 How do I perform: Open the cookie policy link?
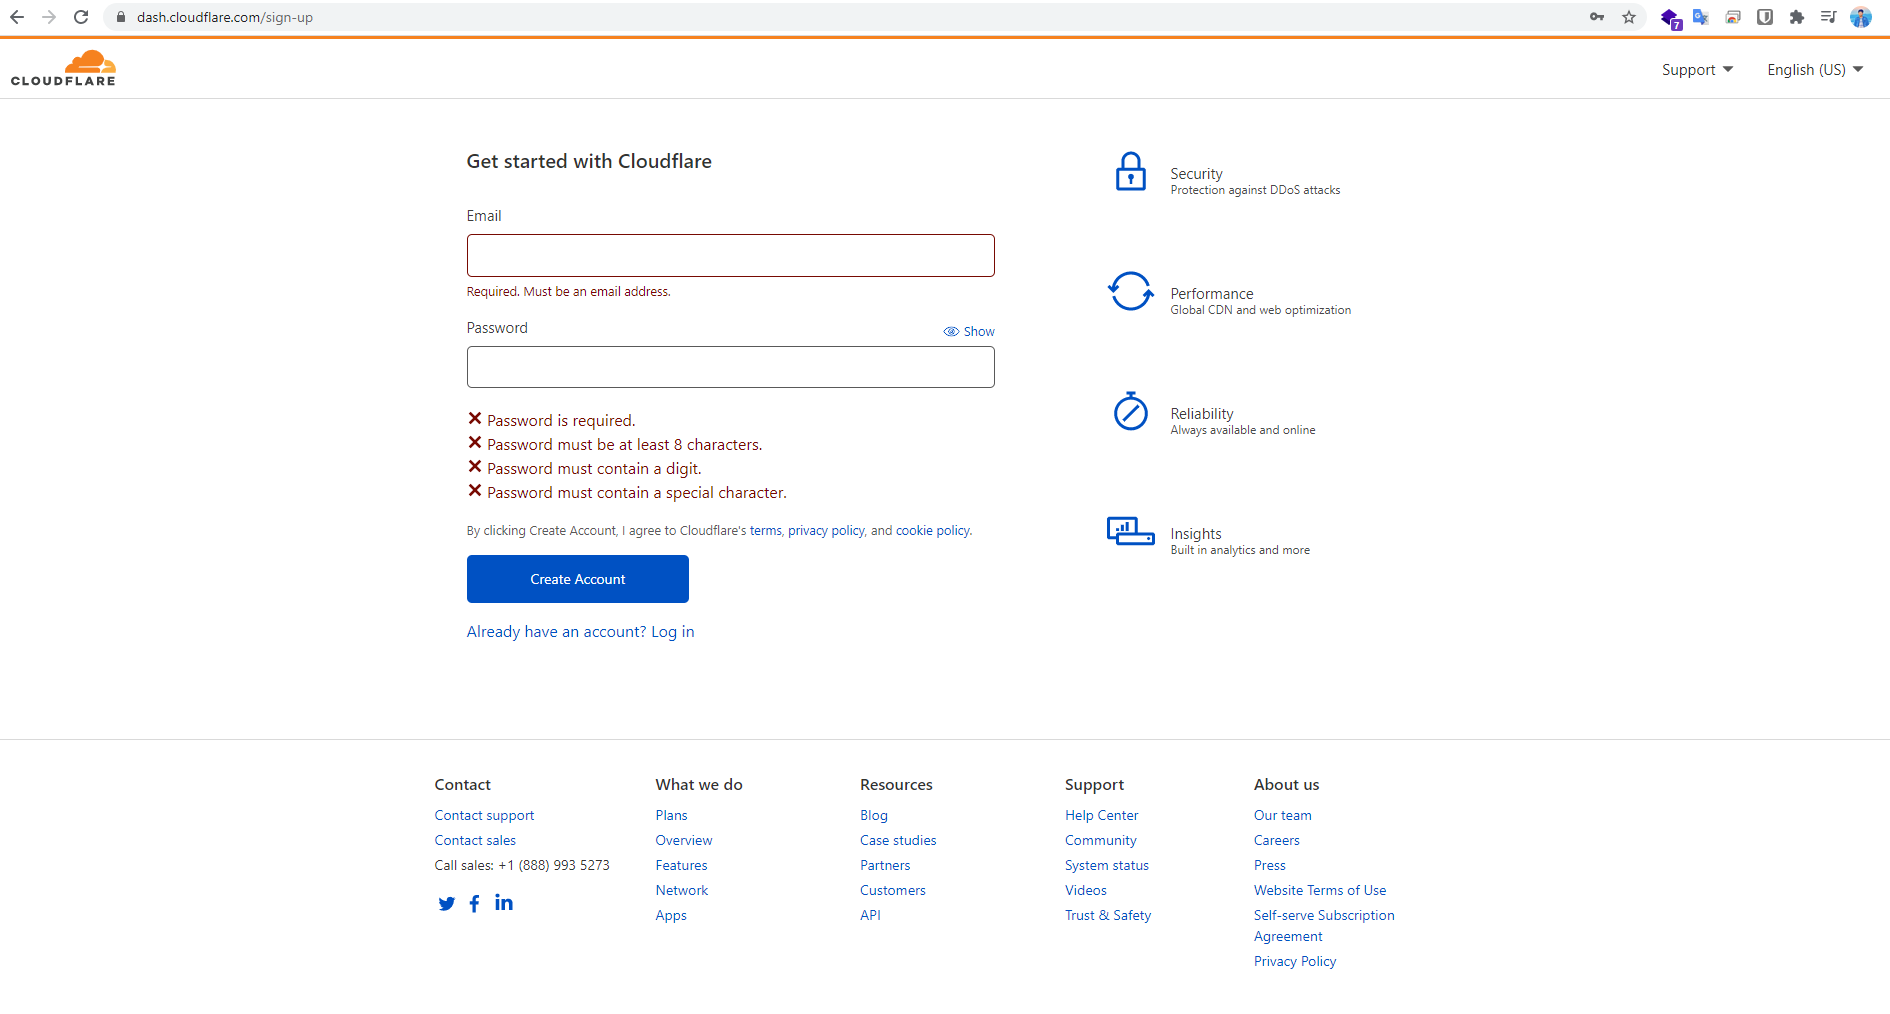pyautogui.click(x=933, y=531)
